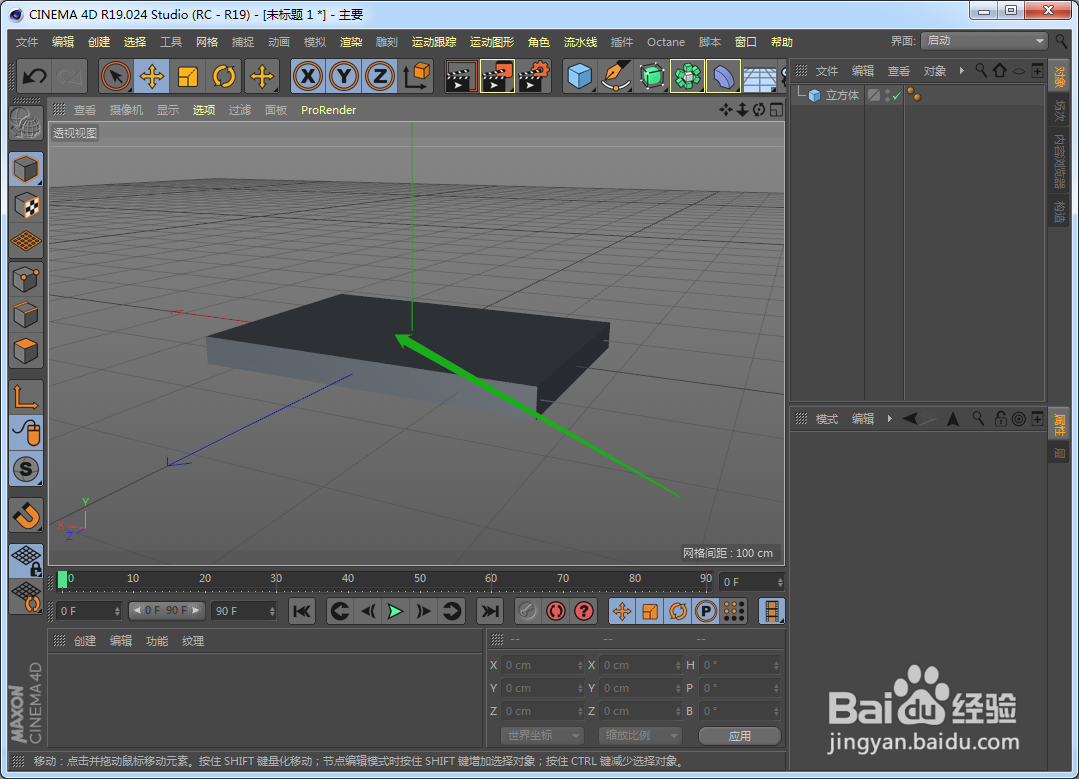Go to end of animation
The width and height of the screenshot is (1079, 779).
(489, 611)
